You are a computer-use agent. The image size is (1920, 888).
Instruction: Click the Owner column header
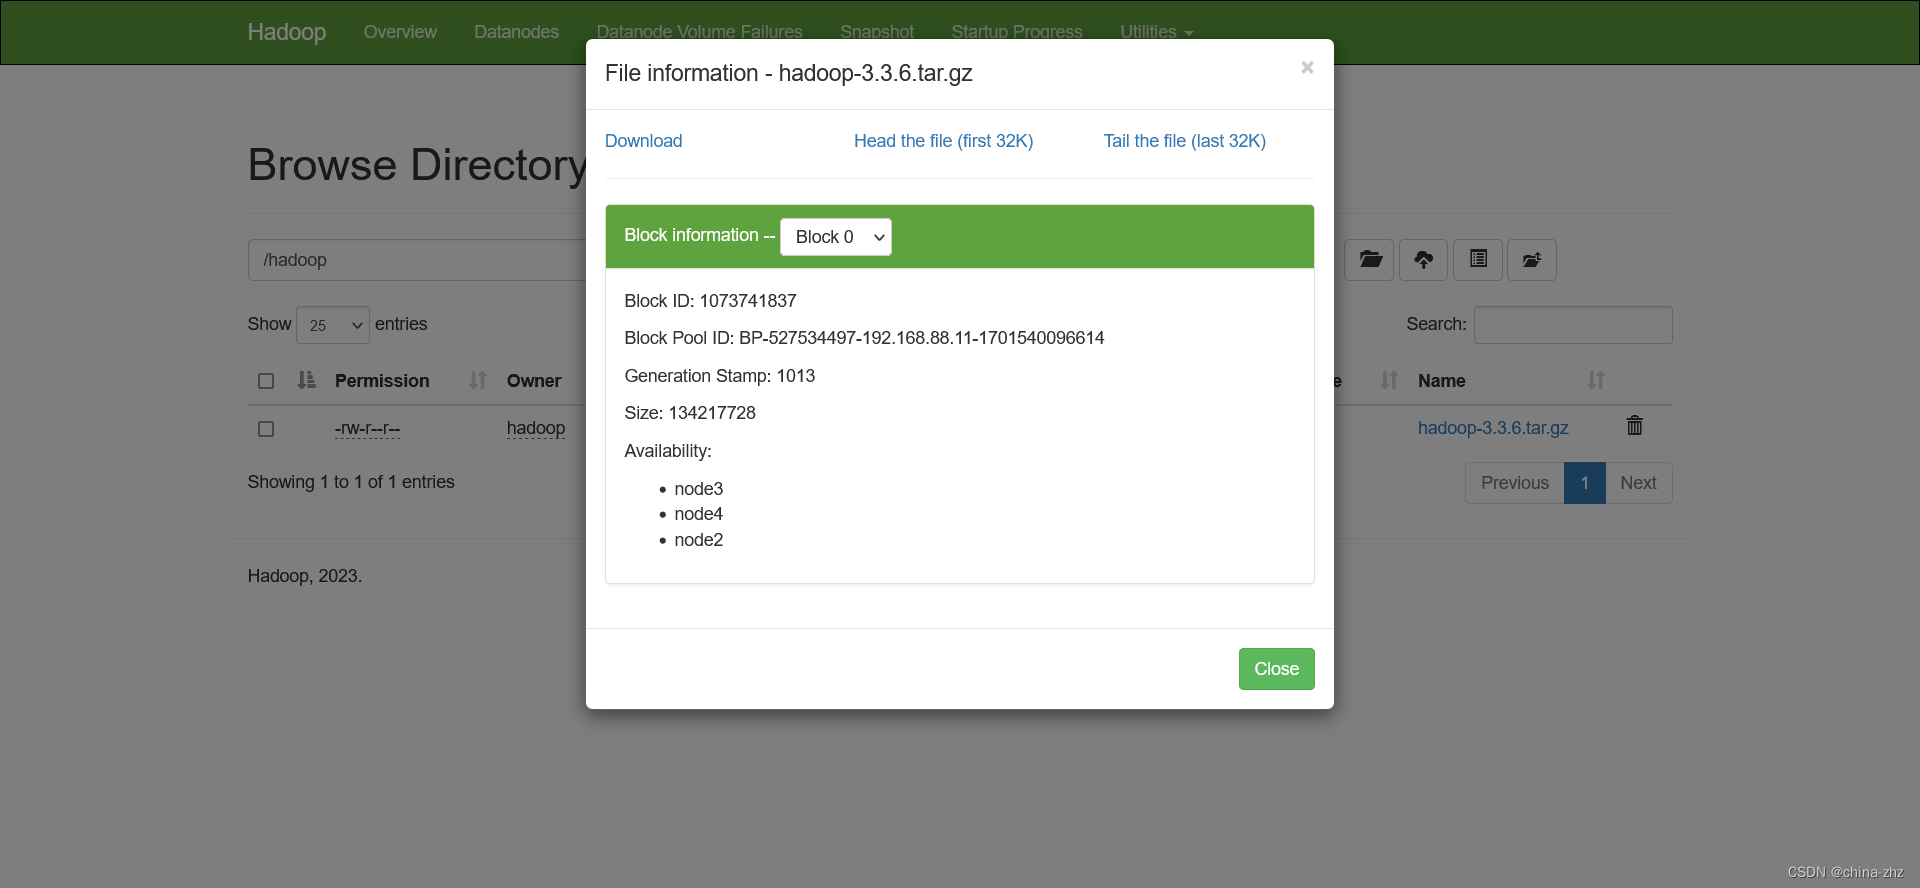point(534,381)
